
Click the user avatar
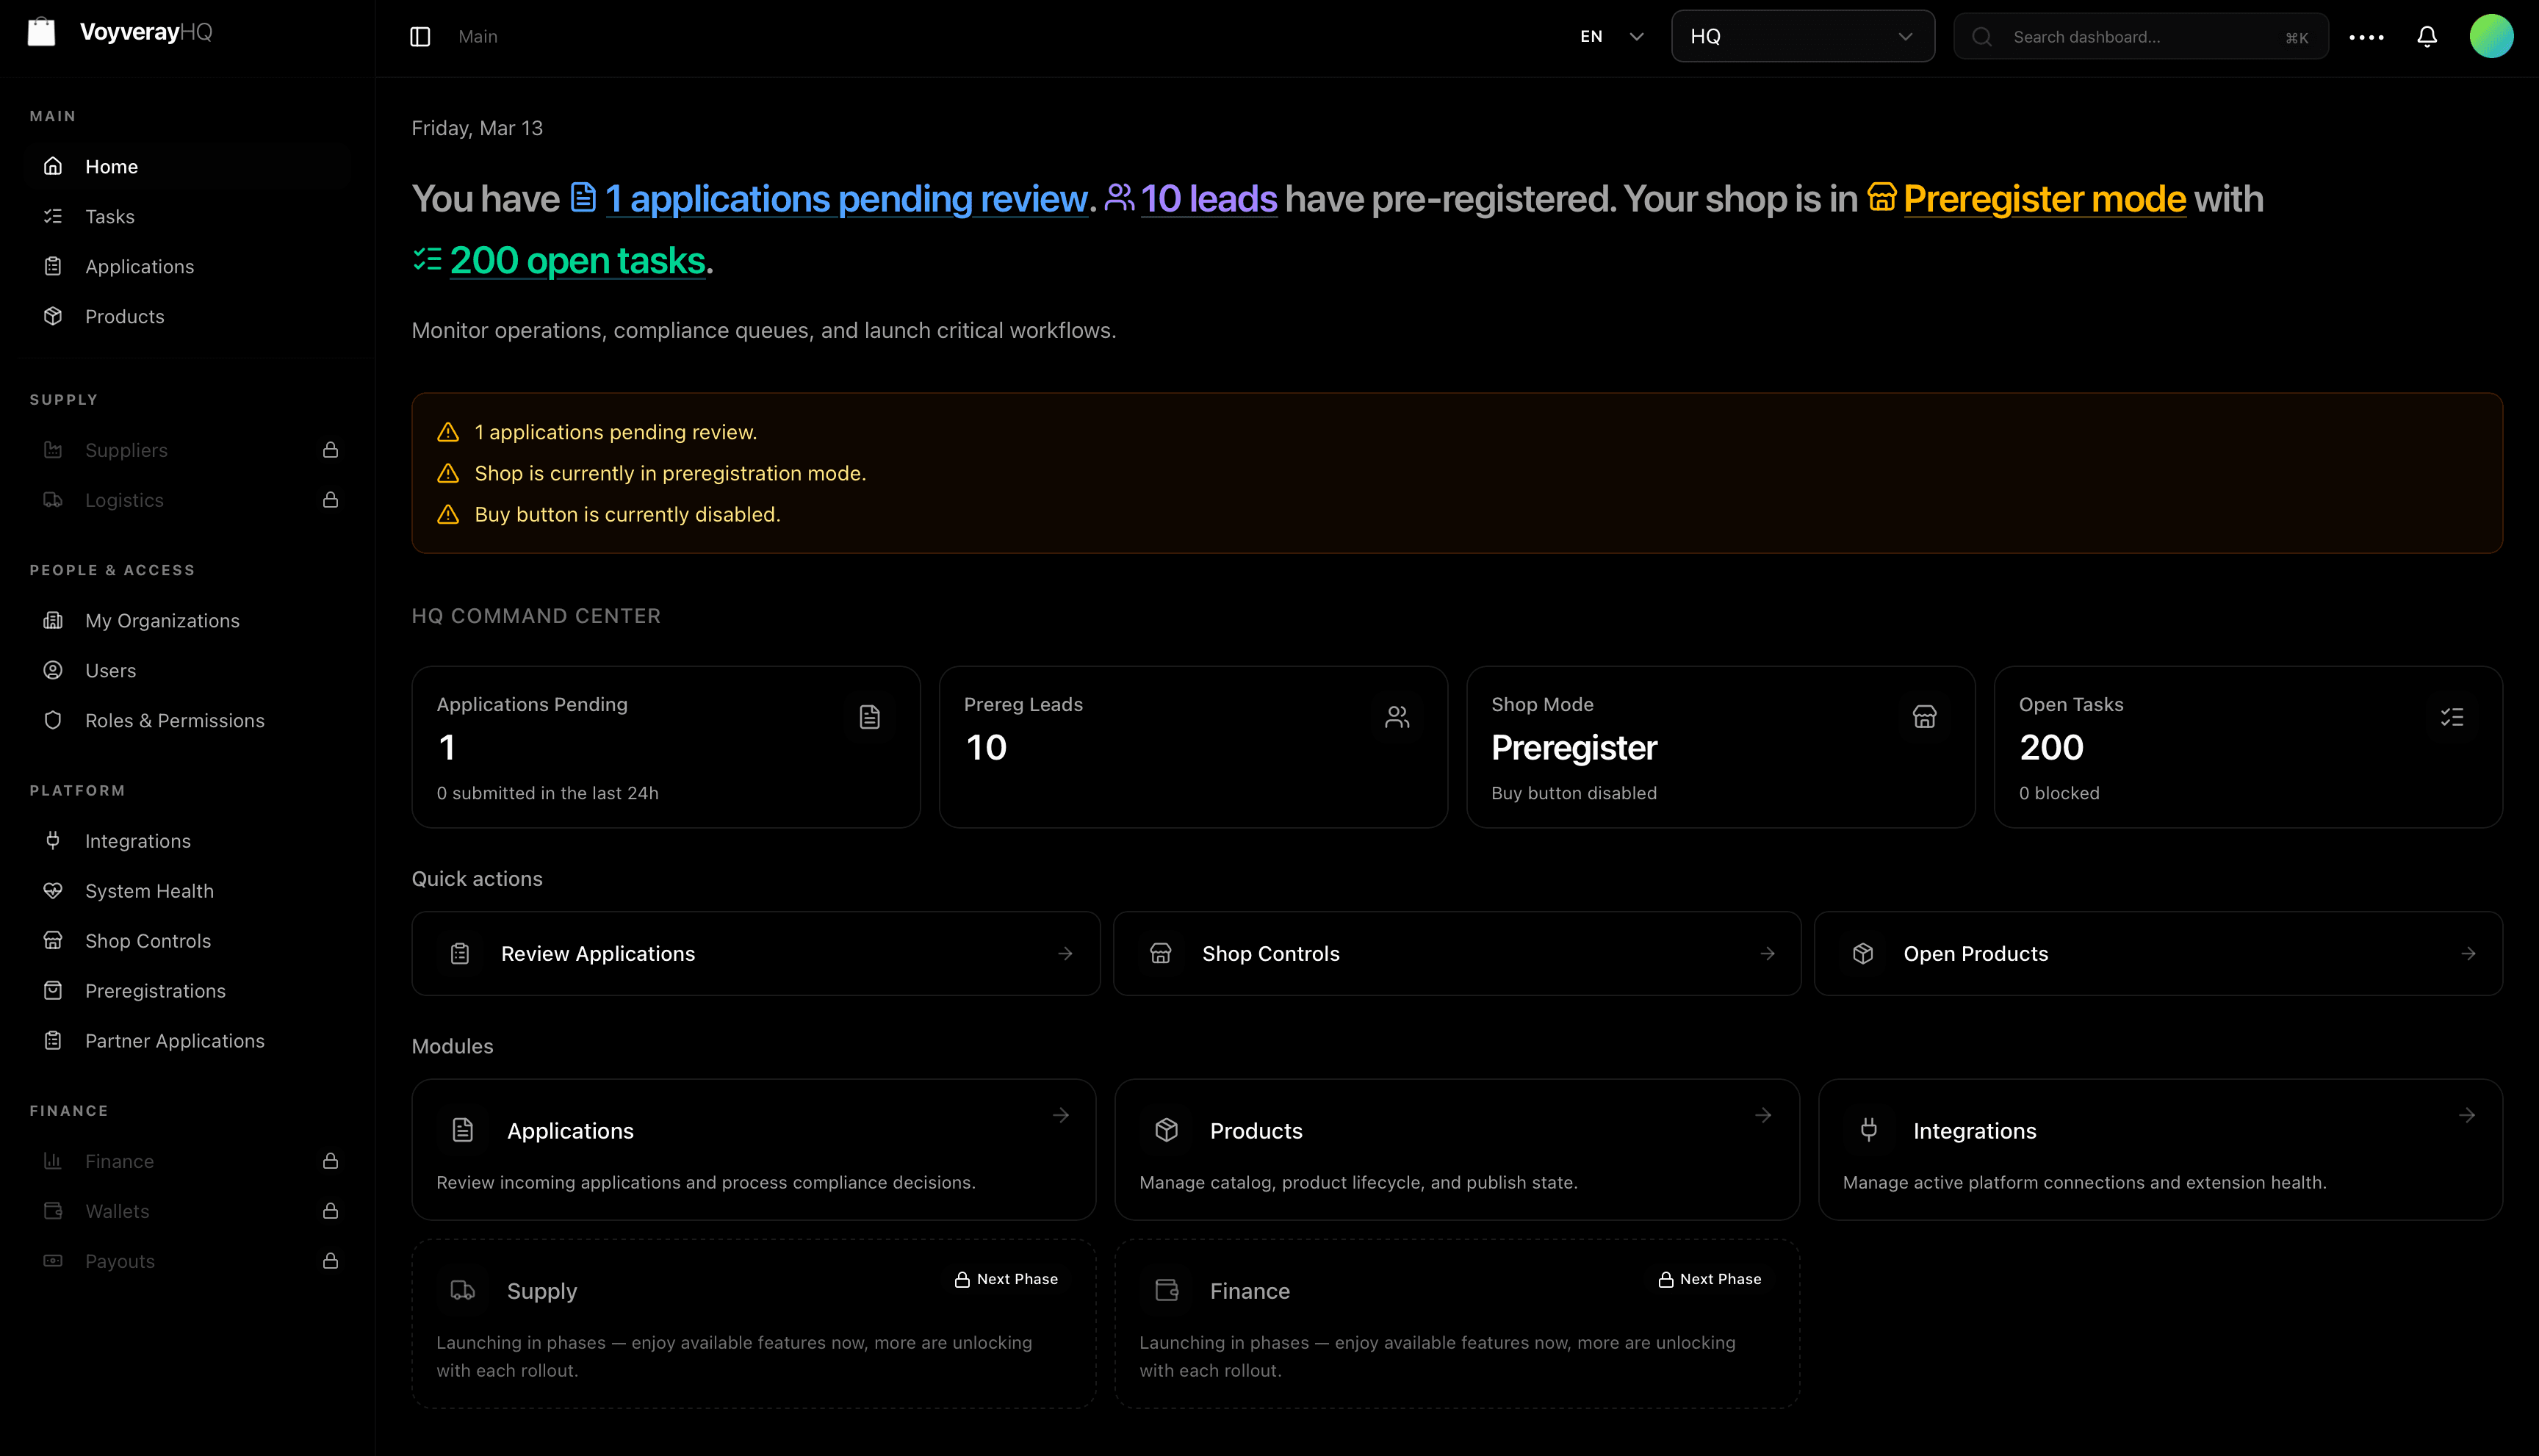click(x=2491, y=35)
